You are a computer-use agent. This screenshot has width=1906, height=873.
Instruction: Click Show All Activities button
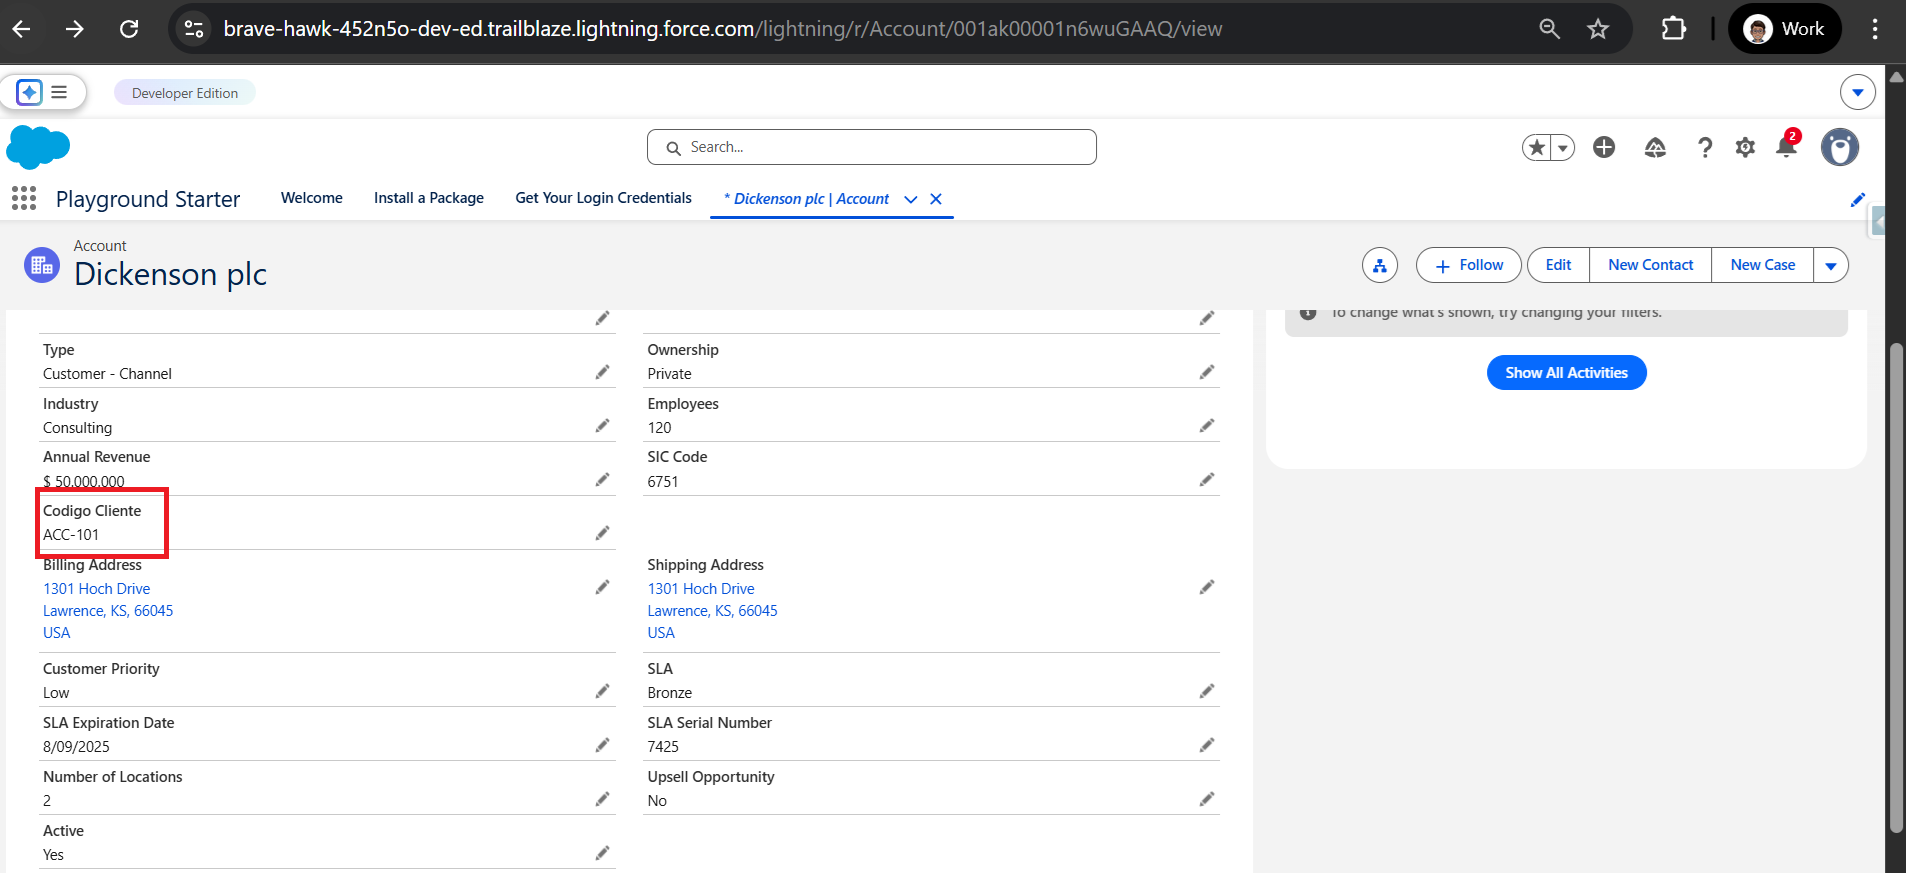(1566, 373)
